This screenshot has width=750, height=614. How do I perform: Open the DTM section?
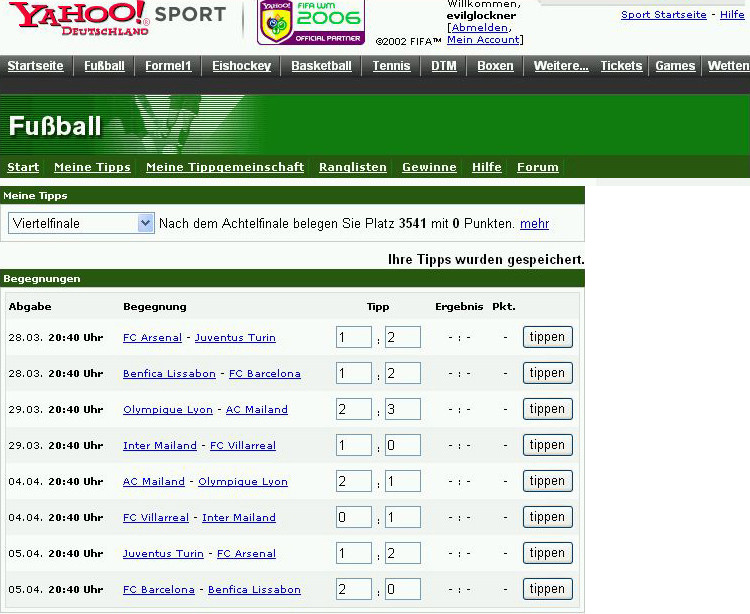coord(444,66)
